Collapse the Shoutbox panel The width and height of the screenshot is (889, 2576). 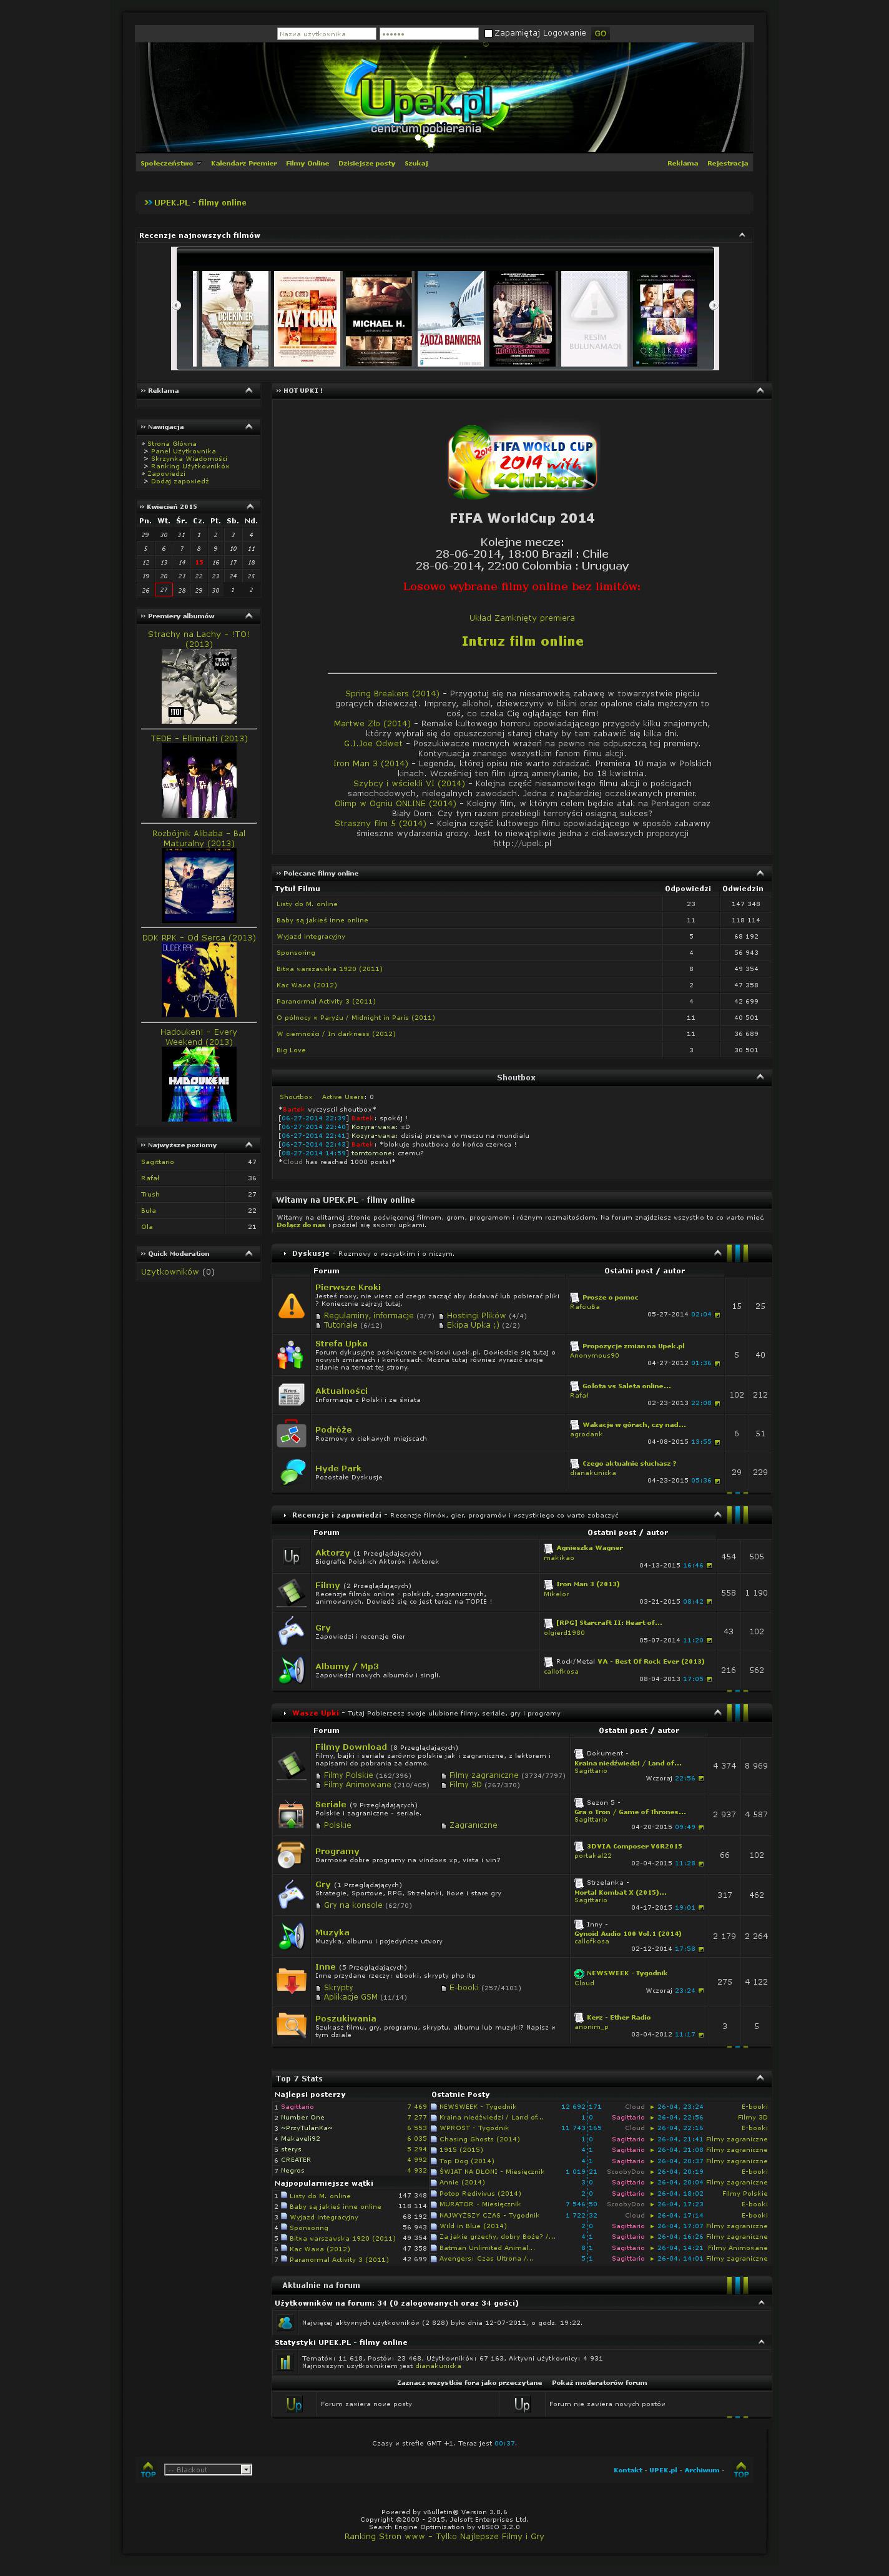[760, 1077]
